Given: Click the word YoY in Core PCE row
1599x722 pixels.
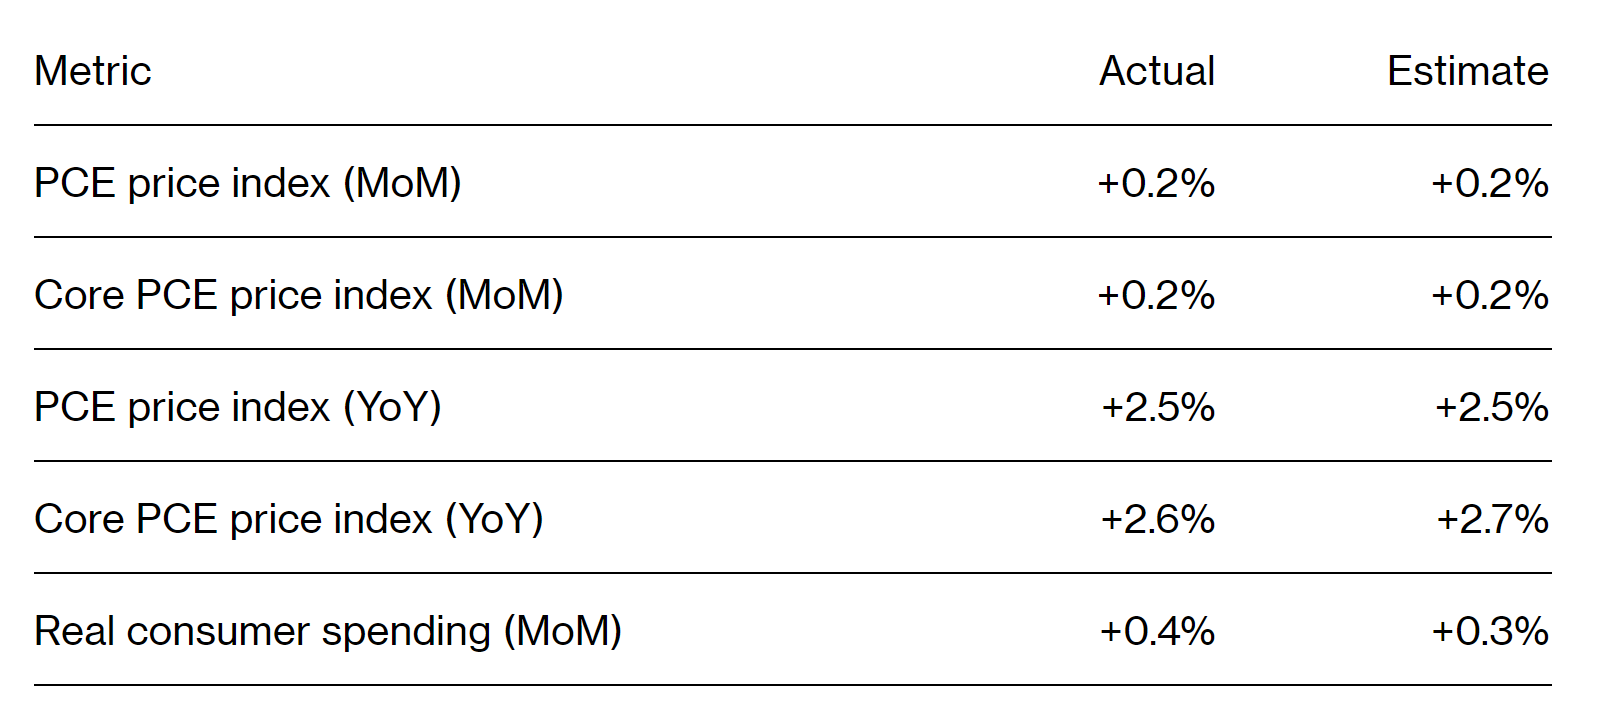Looking at the screenshot, I should tap(494, 520).
